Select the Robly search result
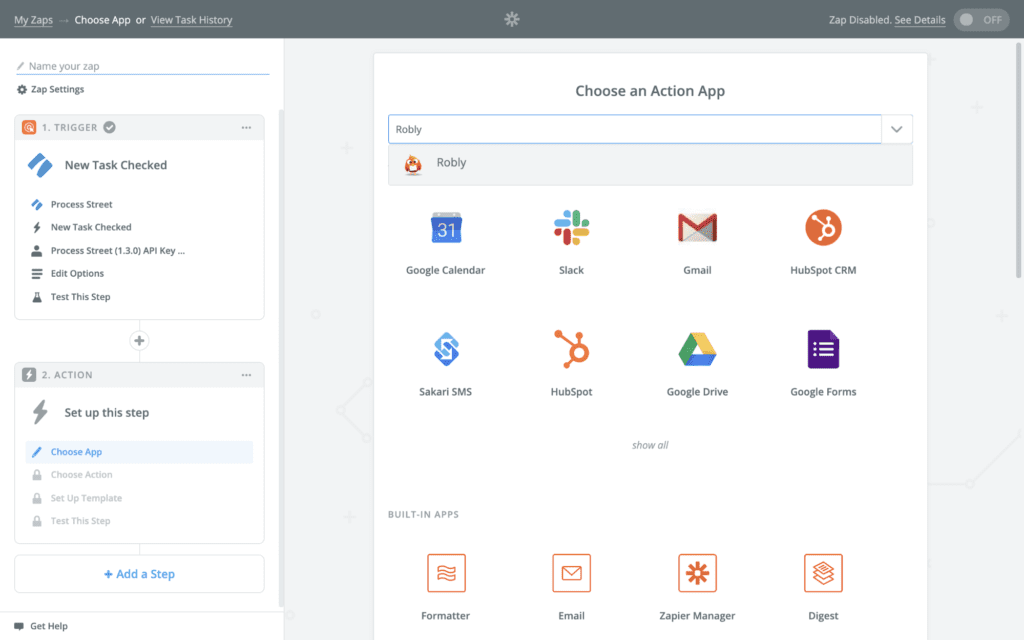 (650, 165)
